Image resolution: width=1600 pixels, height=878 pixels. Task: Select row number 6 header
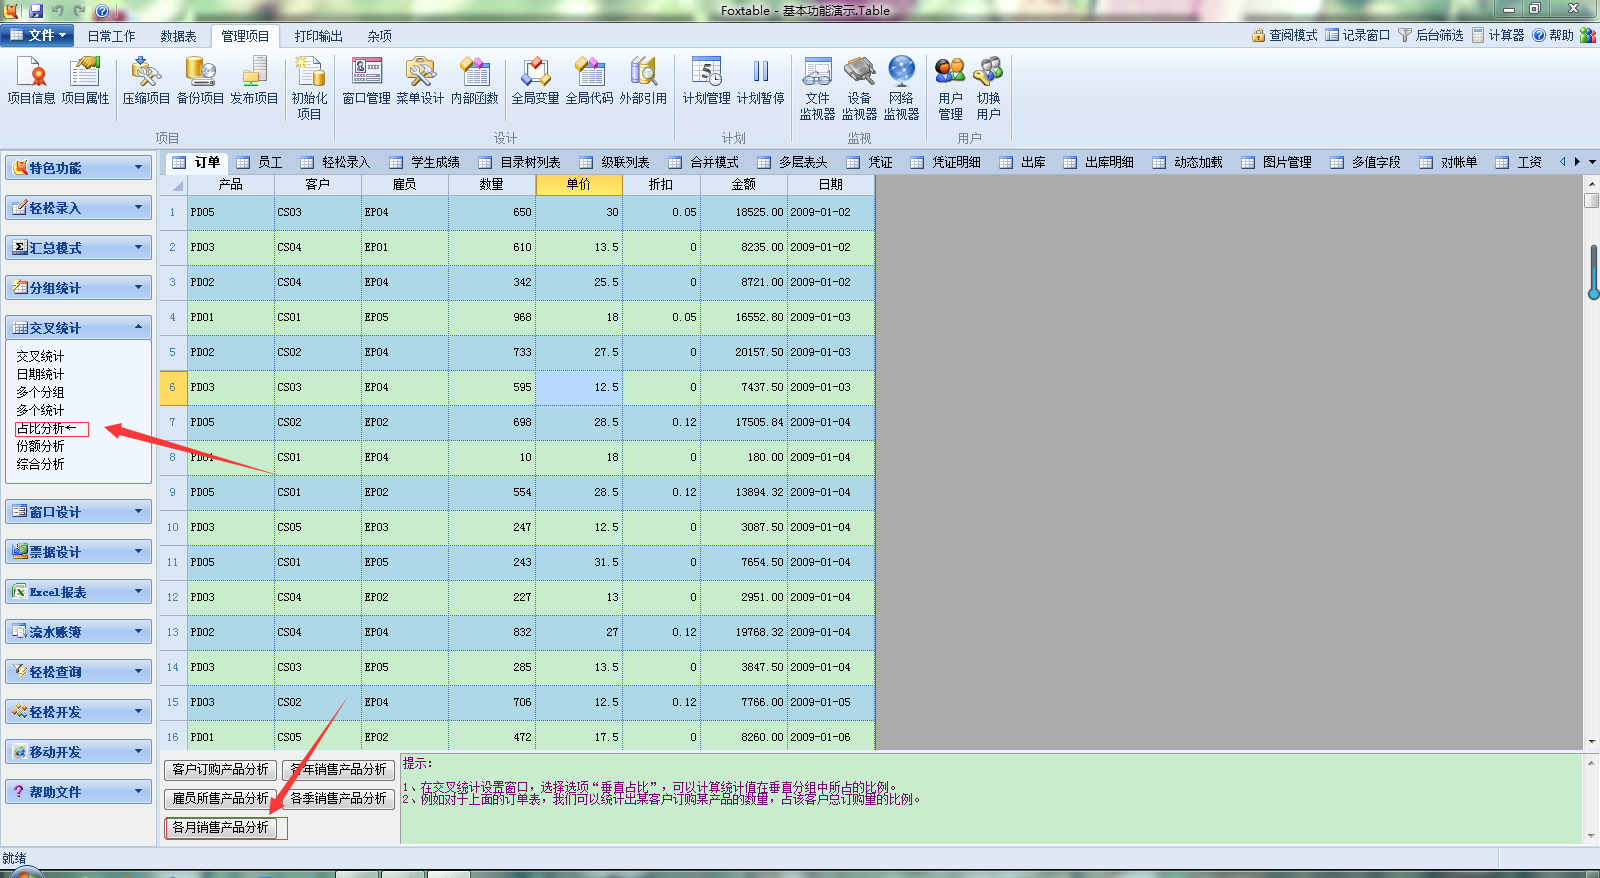pos(172,387)
